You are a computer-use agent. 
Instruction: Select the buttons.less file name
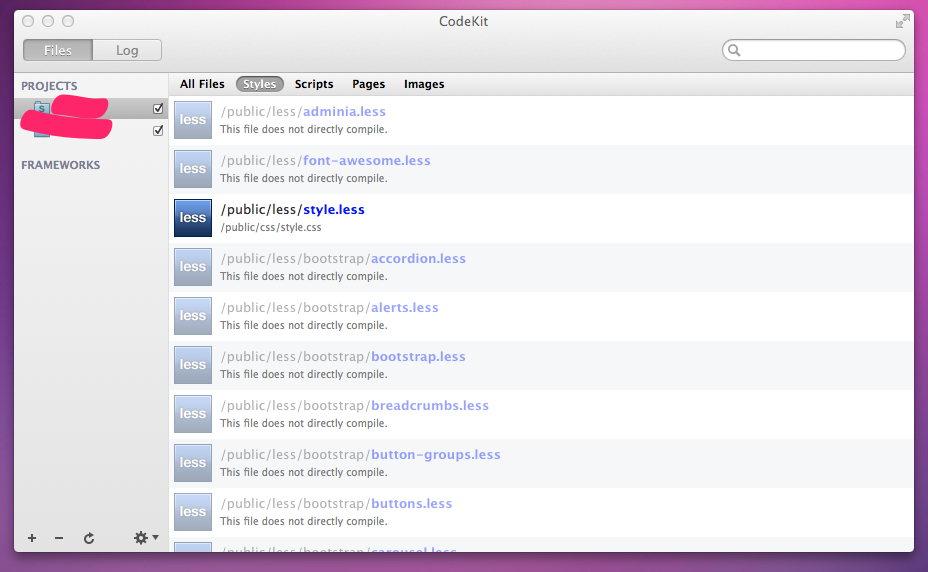coord(412,504)
